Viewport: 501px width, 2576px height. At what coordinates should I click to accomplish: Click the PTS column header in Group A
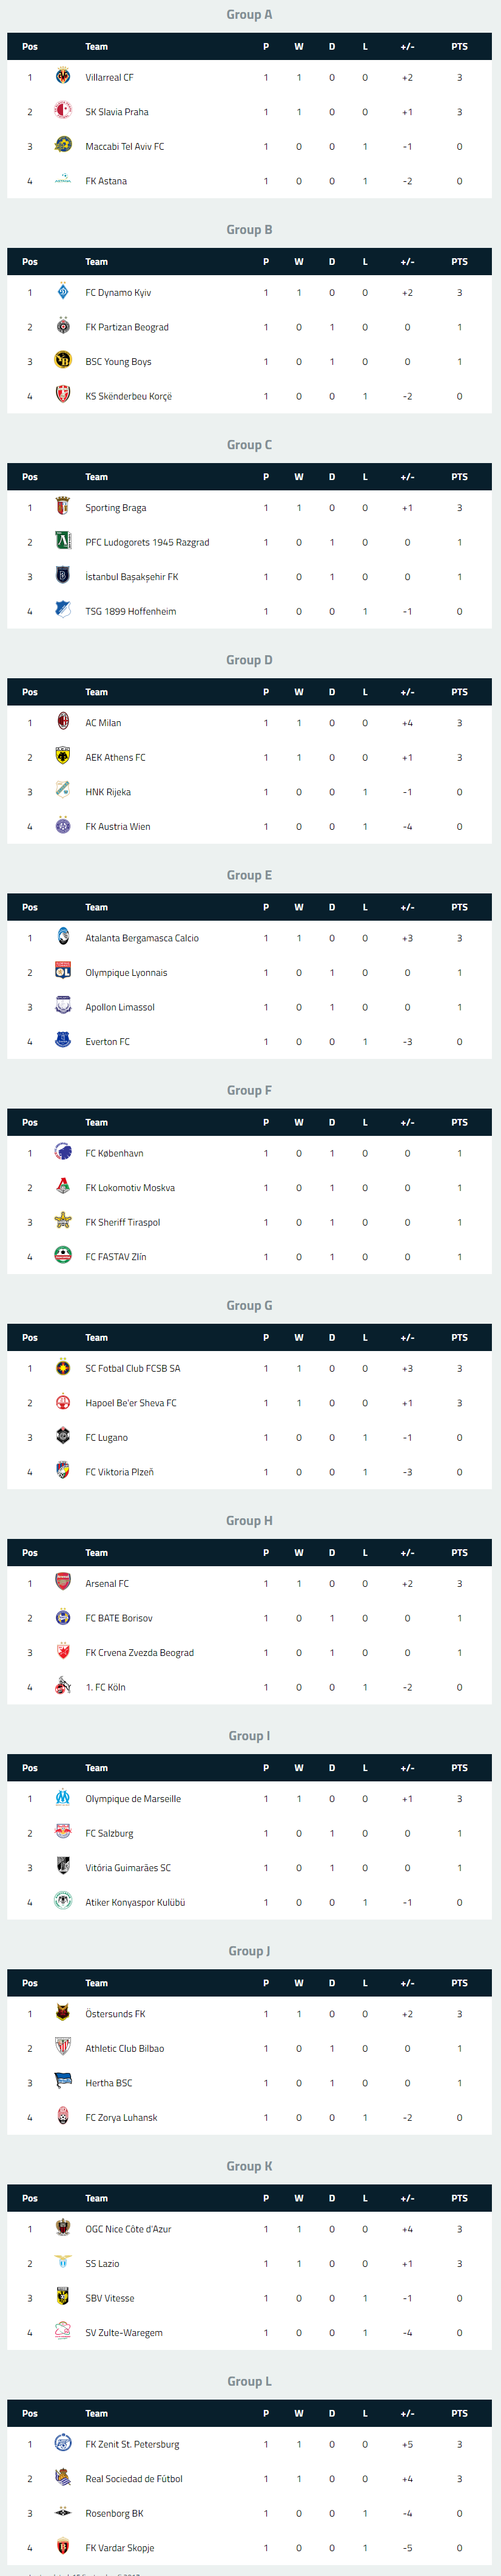click(459, 47)
